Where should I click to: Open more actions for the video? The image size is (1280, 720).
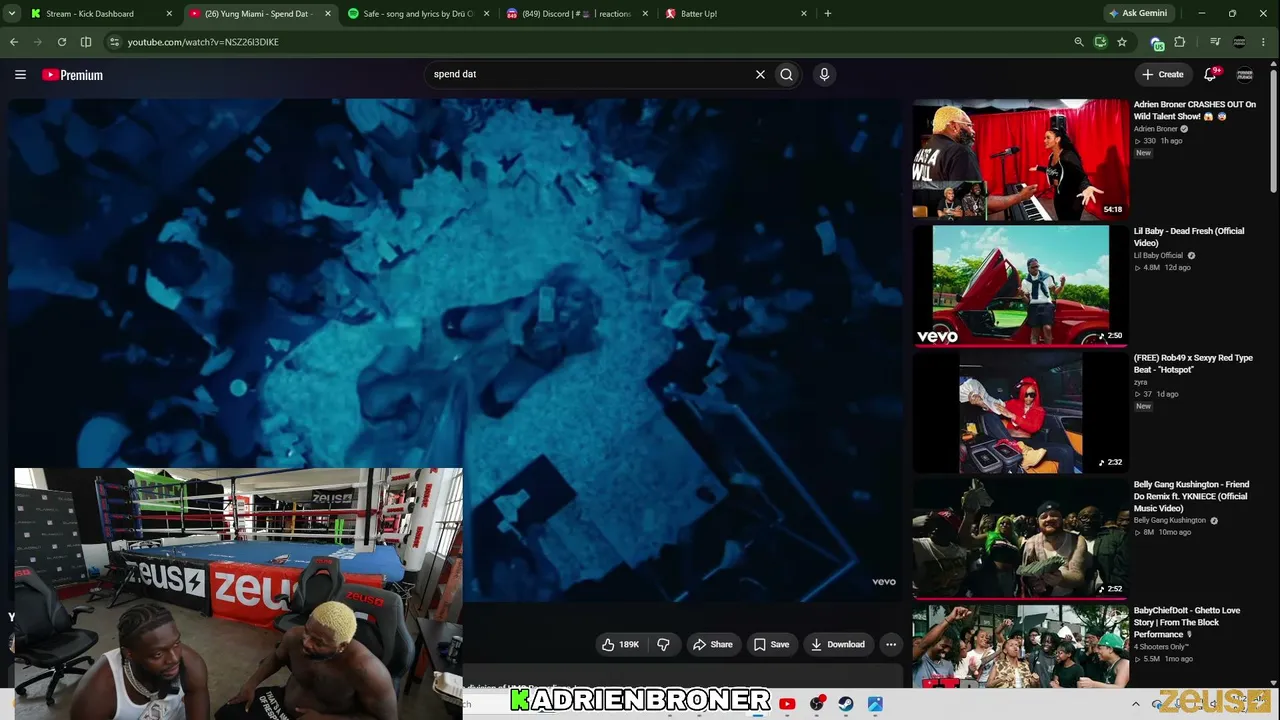coord(891,645)
